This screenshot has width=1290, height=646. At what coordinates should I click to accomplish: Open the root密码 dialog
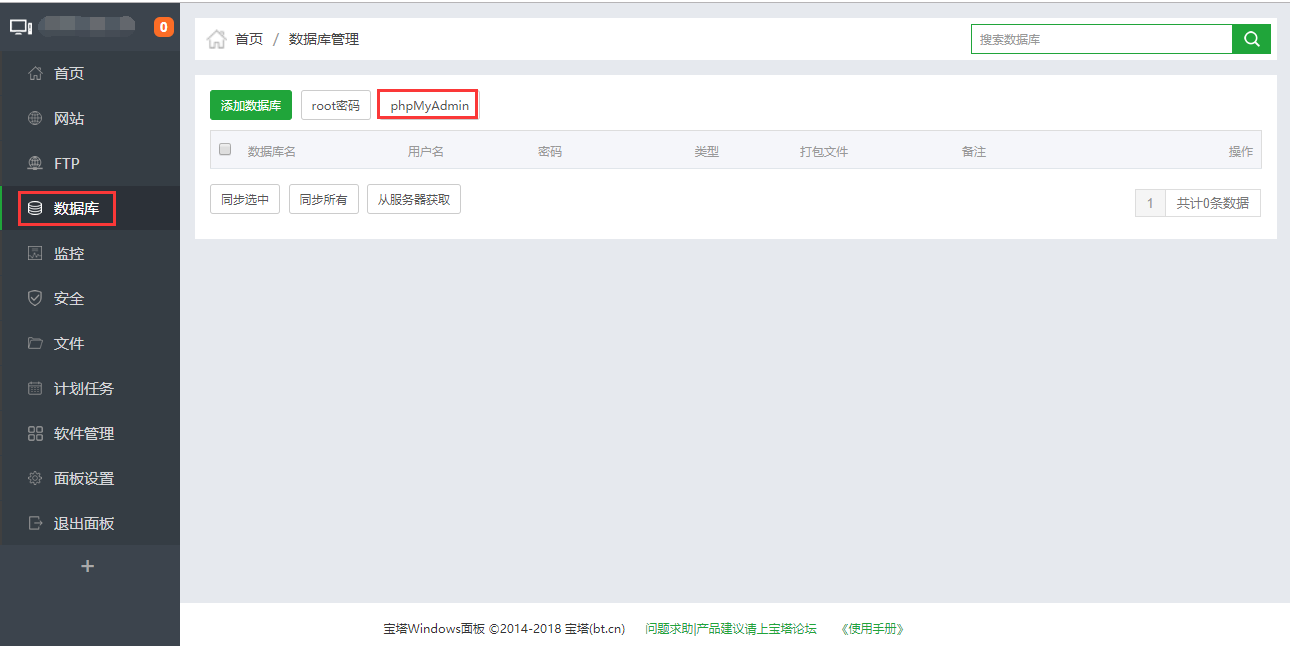[336, 105]
